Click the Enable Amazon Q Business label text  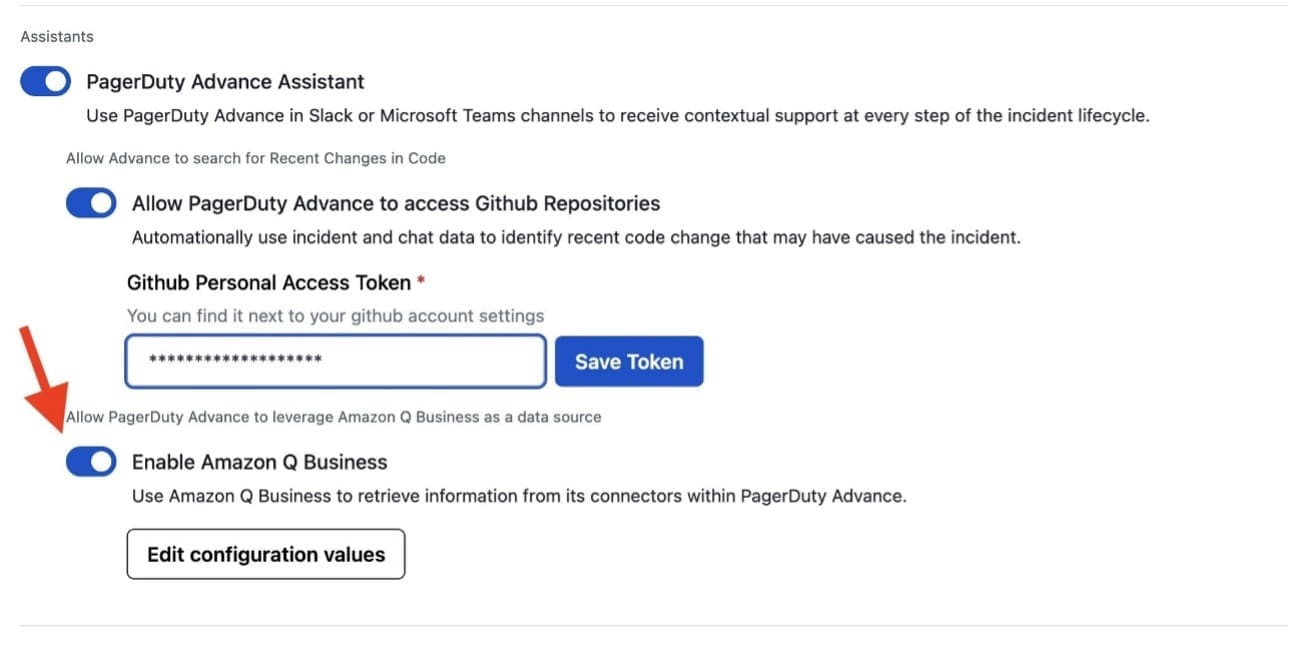[258, 461]
